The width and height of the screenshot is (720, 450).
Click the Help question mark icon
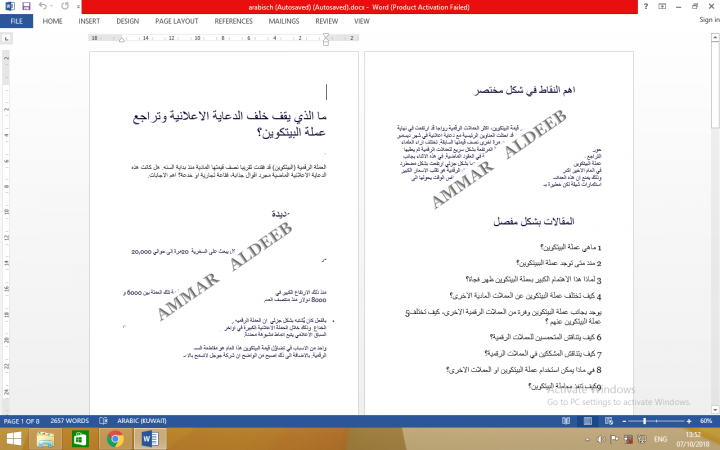tap(646, 6)
